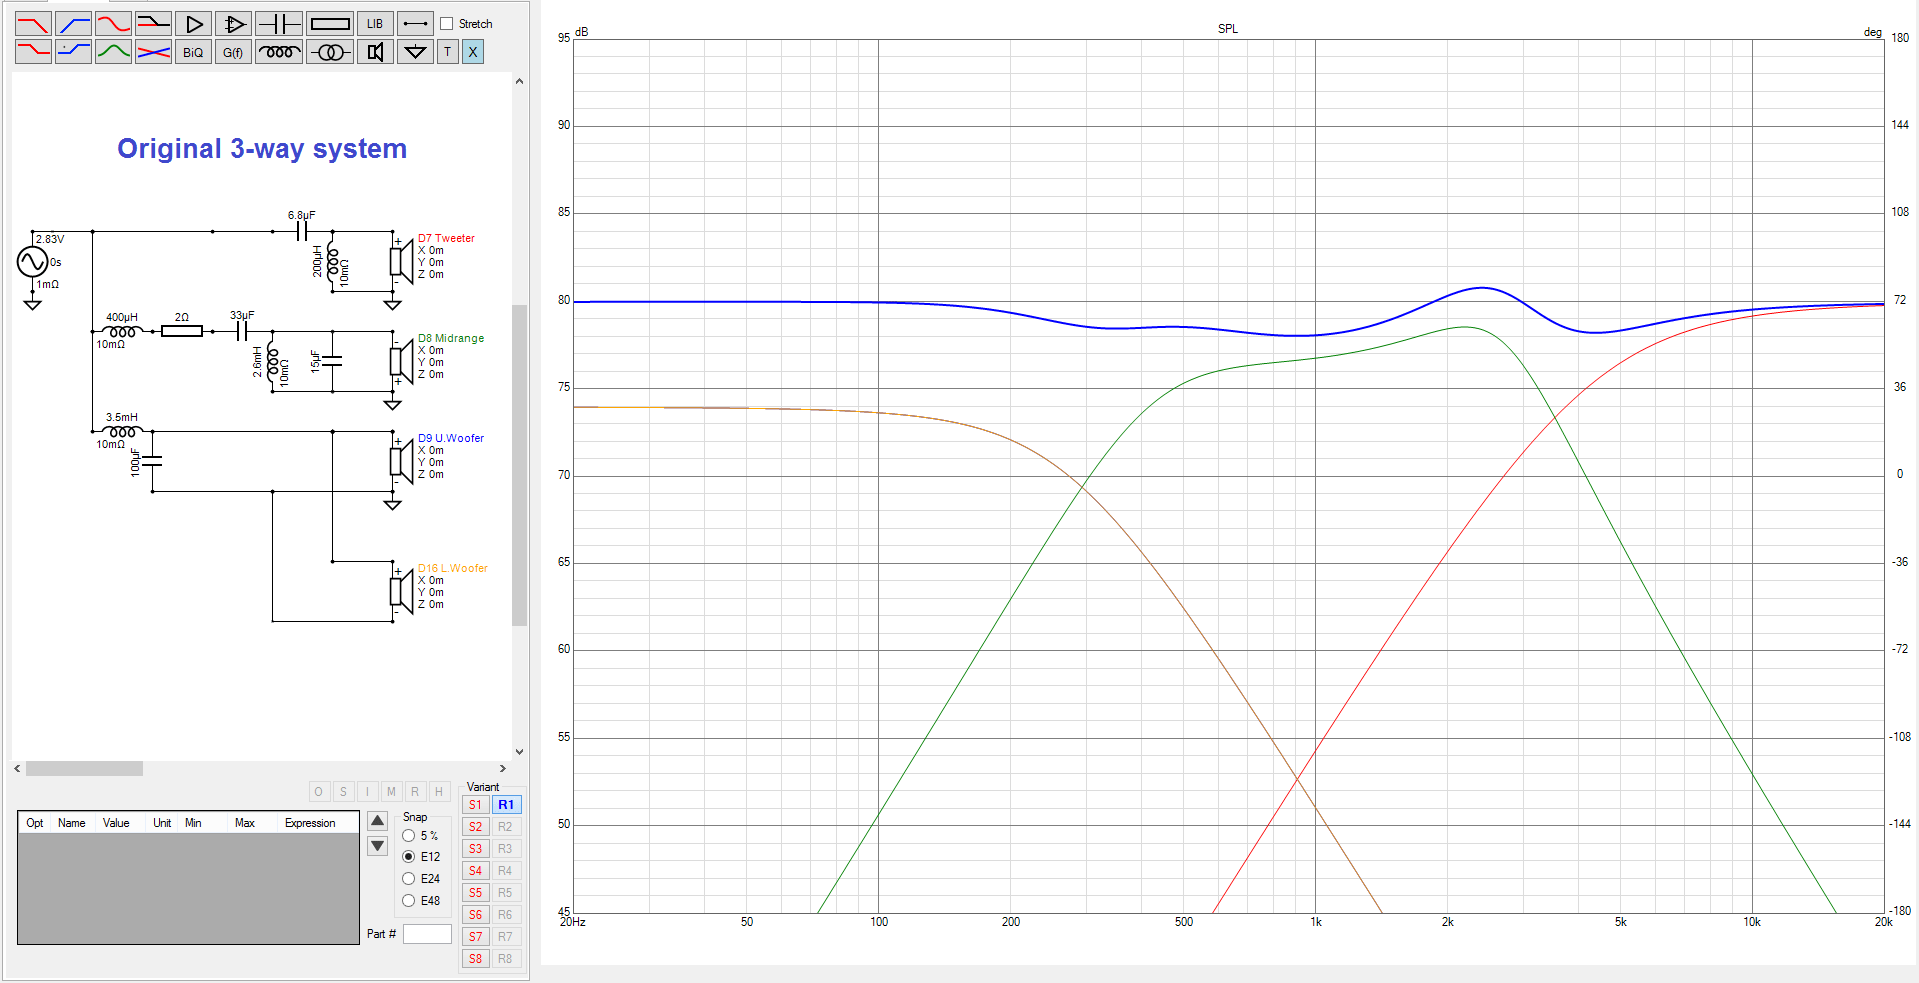Add a BiQ biquad block
Viewport: 1919px width, 983px height.
click(194, 52)
